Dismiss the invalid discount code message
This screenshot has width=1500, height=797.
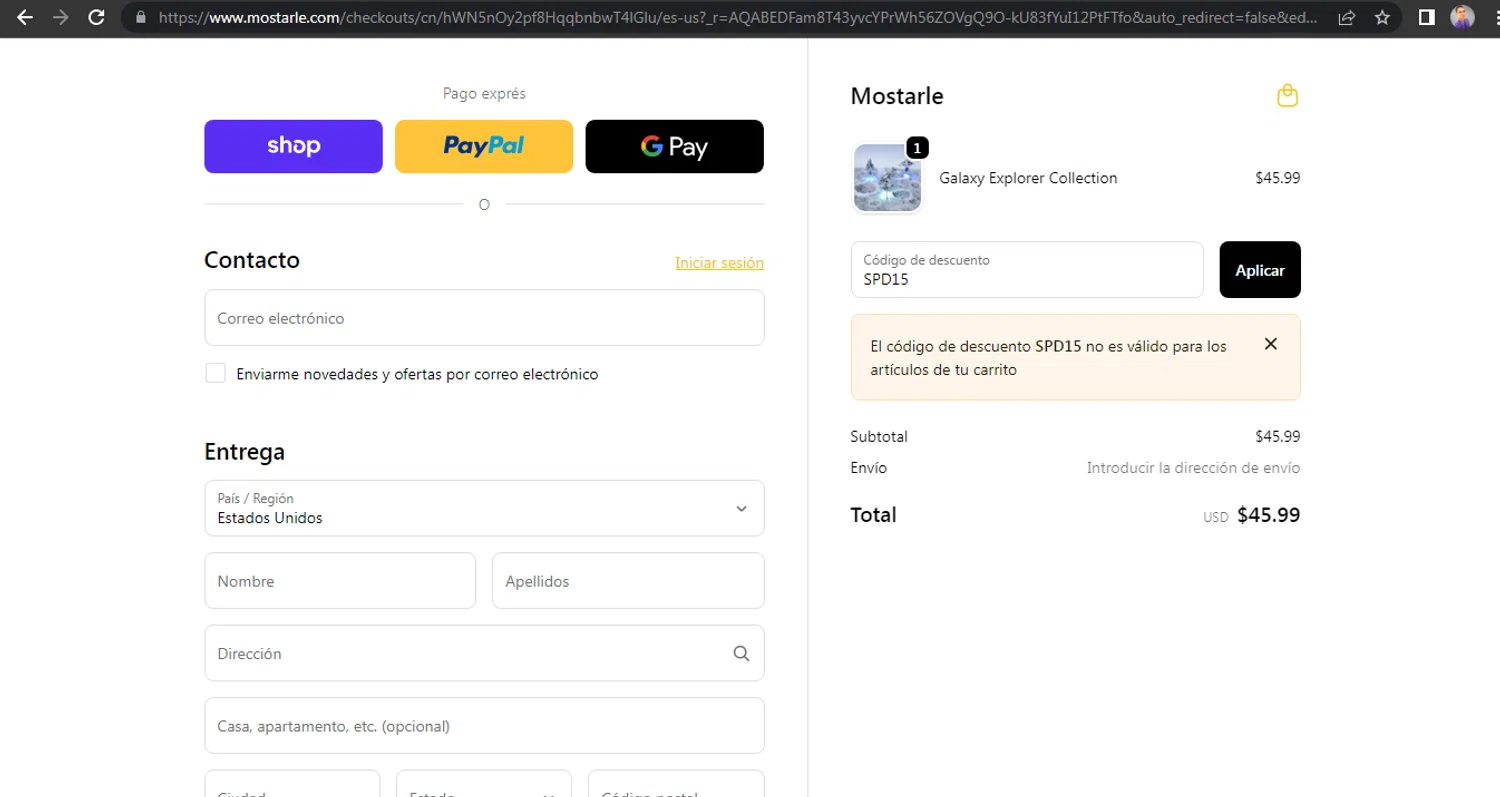pos(1270,344)
